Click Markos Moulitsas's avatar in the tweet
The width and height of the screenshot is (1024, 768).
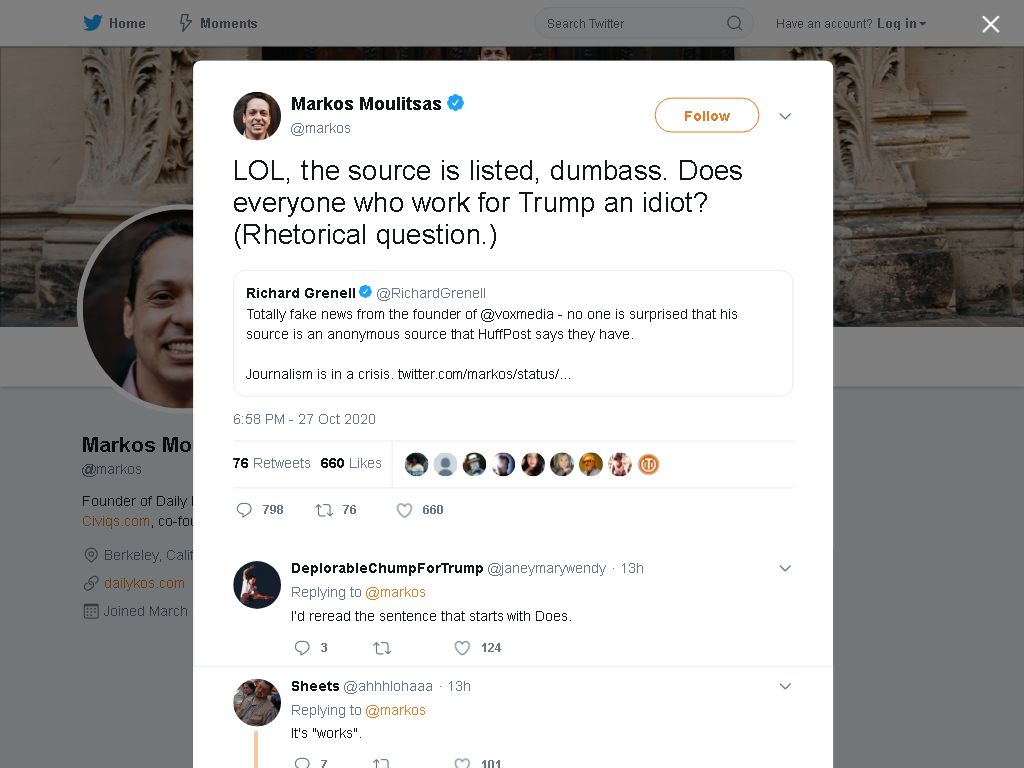[257, 116]
